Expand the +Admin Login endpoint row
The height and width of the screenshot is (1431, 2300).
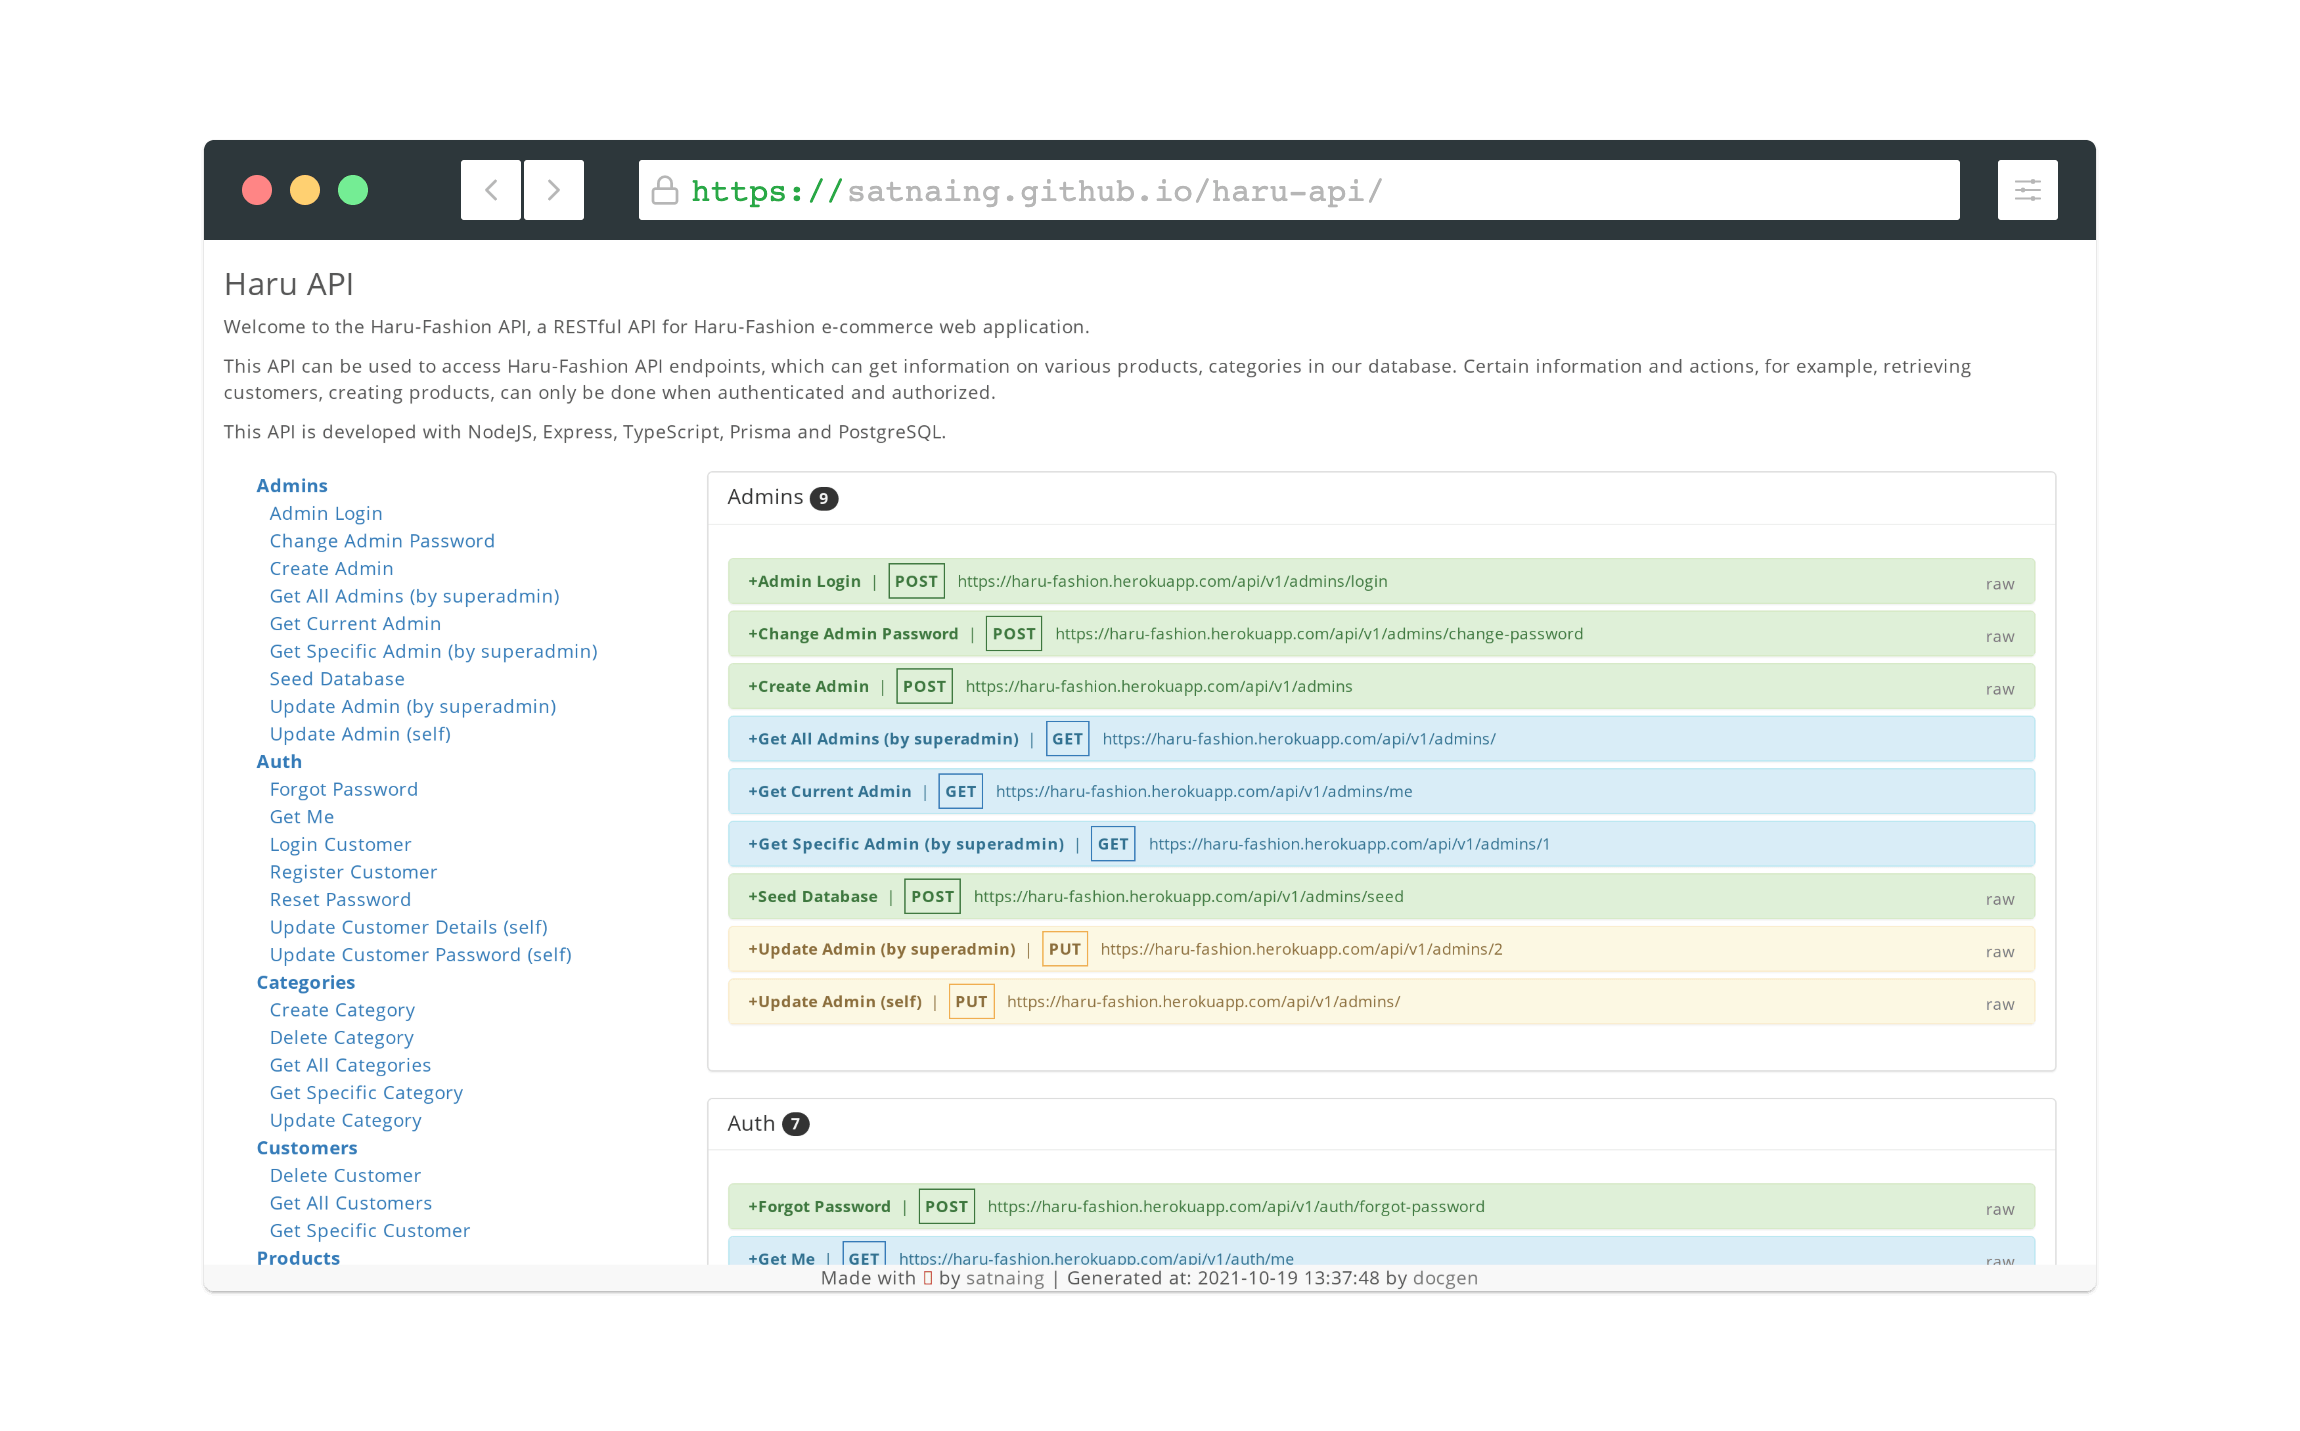(804, 581)
